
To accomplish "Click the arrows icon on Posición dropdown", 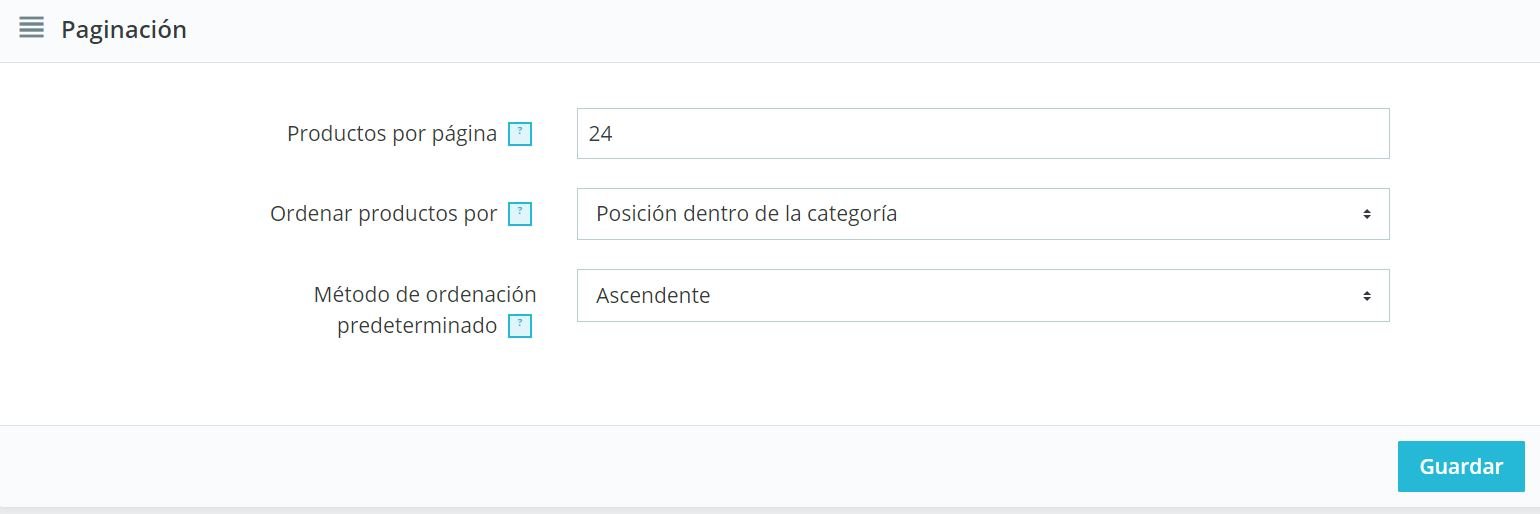I will pyautogui.click(x=1366, y=214).
